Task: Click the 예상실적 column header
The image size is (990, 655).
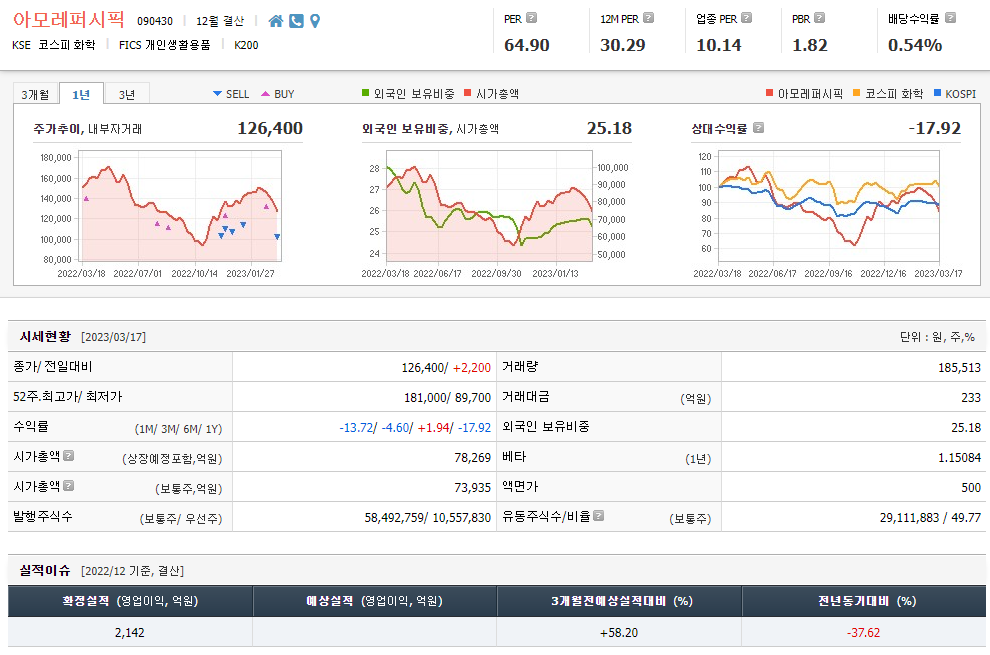Action: click(374, 601)
